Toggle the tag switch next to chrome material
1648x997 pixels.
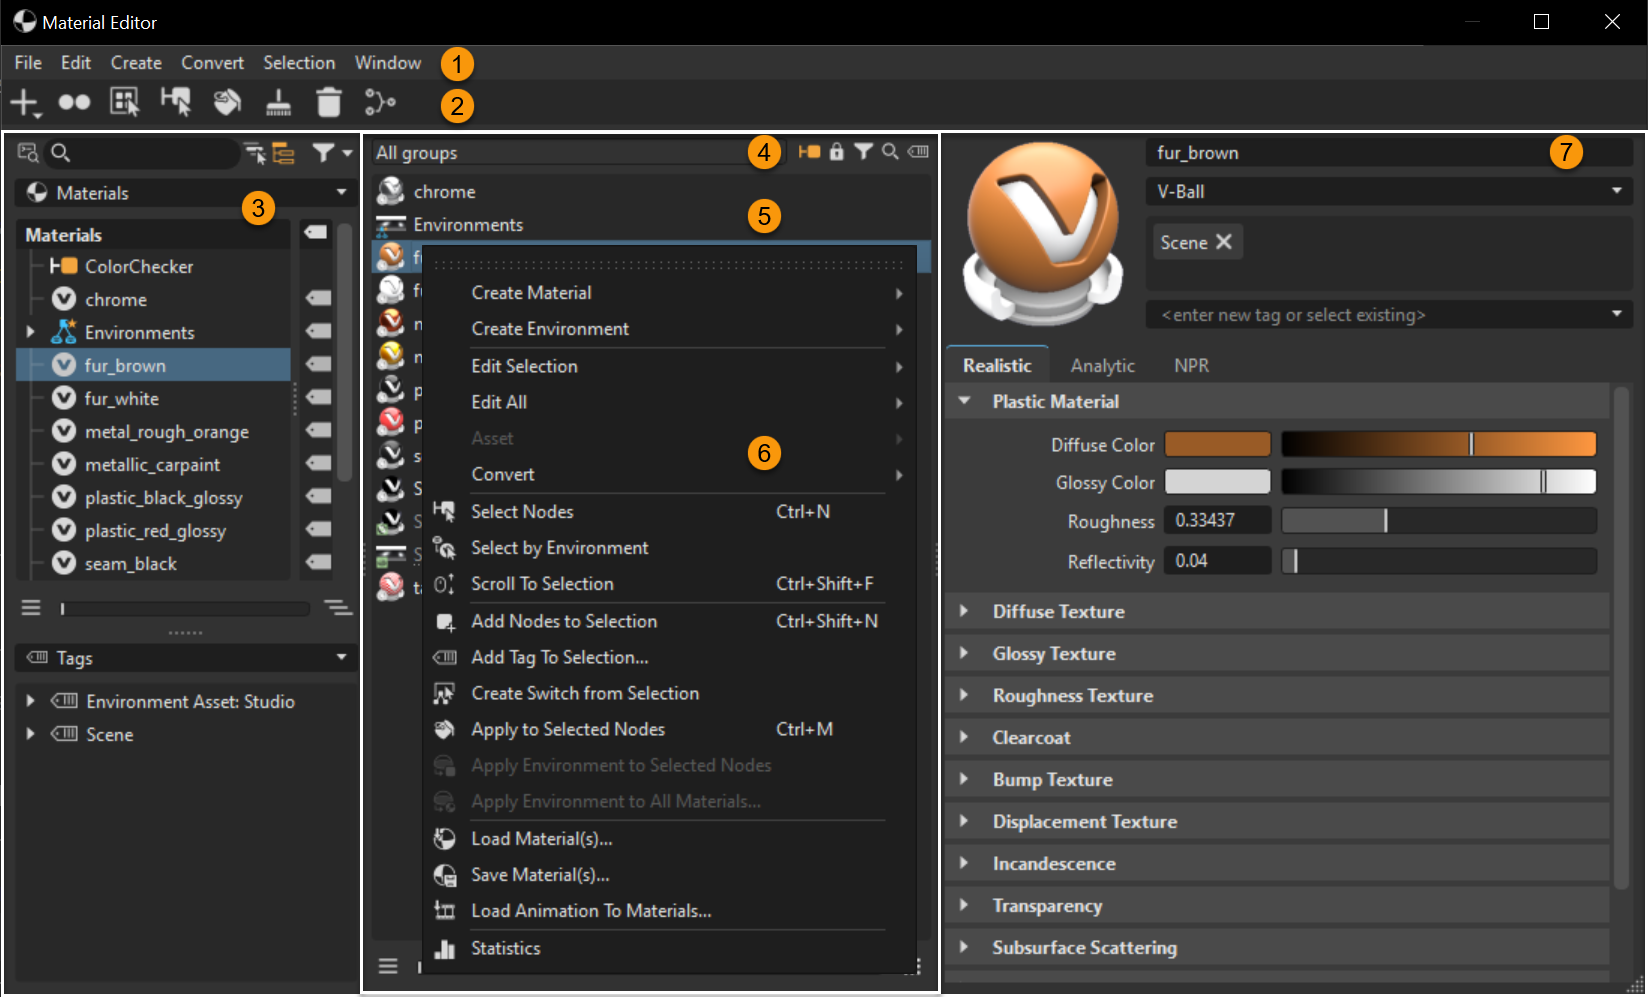tap(317, 297)
